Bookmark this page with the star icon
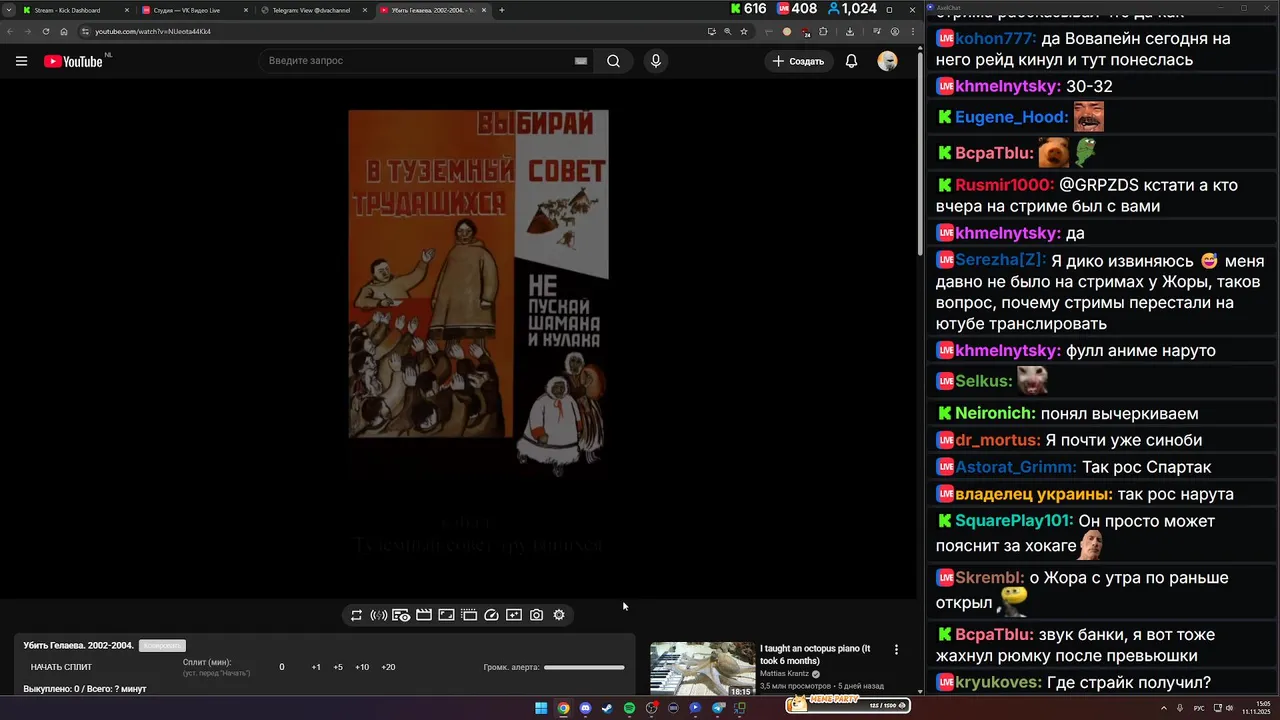Screen dimensions: 1280x720 point(743,31)
